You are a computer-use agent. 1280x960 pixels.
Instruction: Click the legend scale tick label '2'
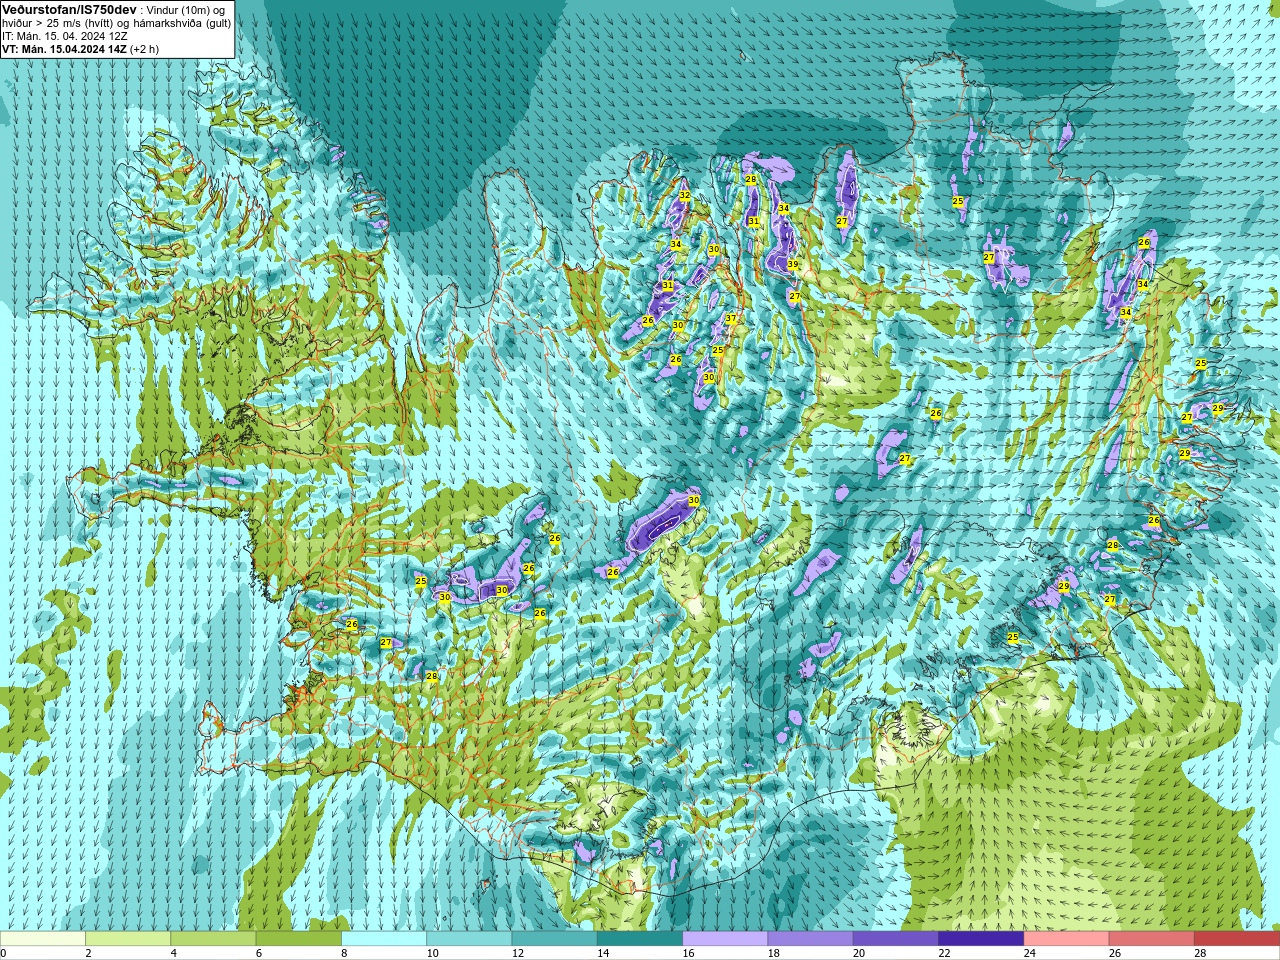[88, 953]
